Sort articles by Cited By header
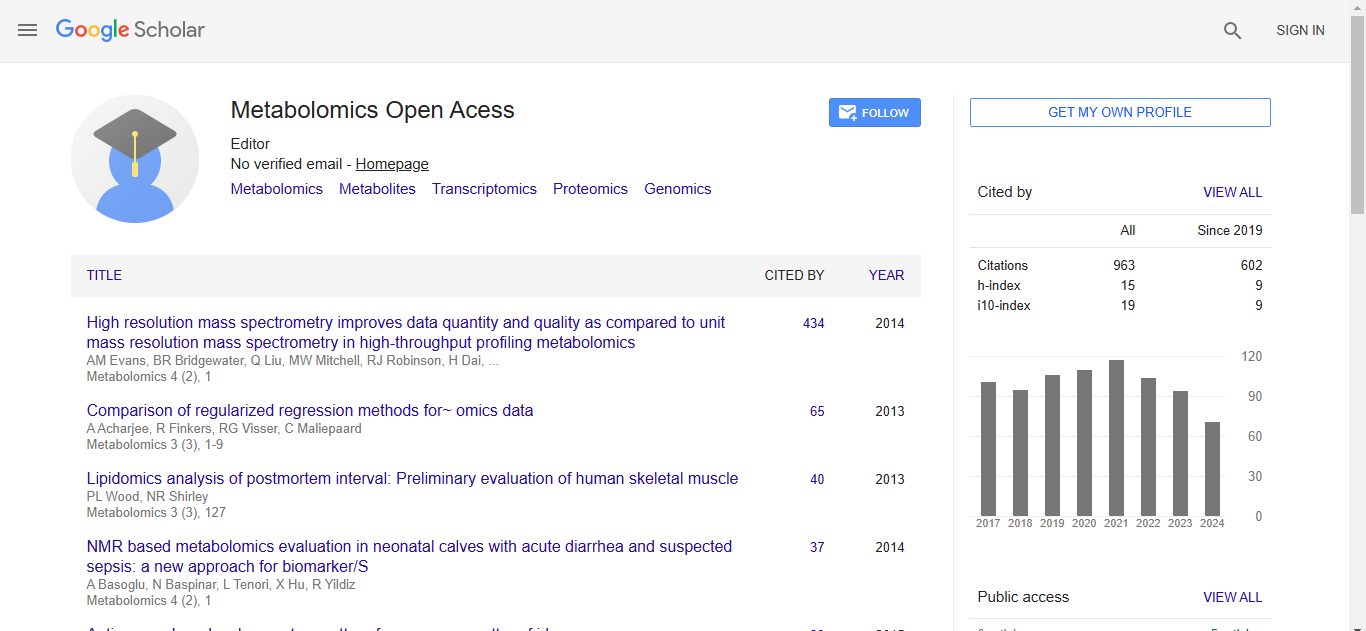 [794, 275]
